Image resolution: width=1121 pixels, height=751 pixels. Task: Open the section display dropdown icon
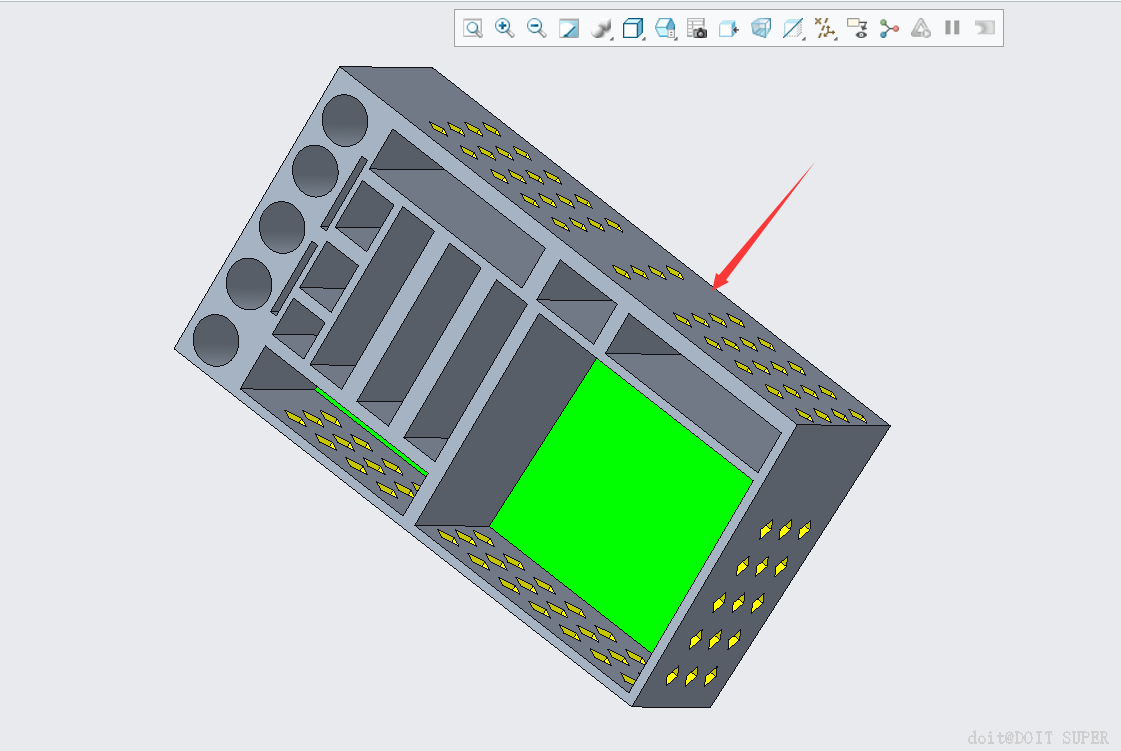tap(793, 29)
